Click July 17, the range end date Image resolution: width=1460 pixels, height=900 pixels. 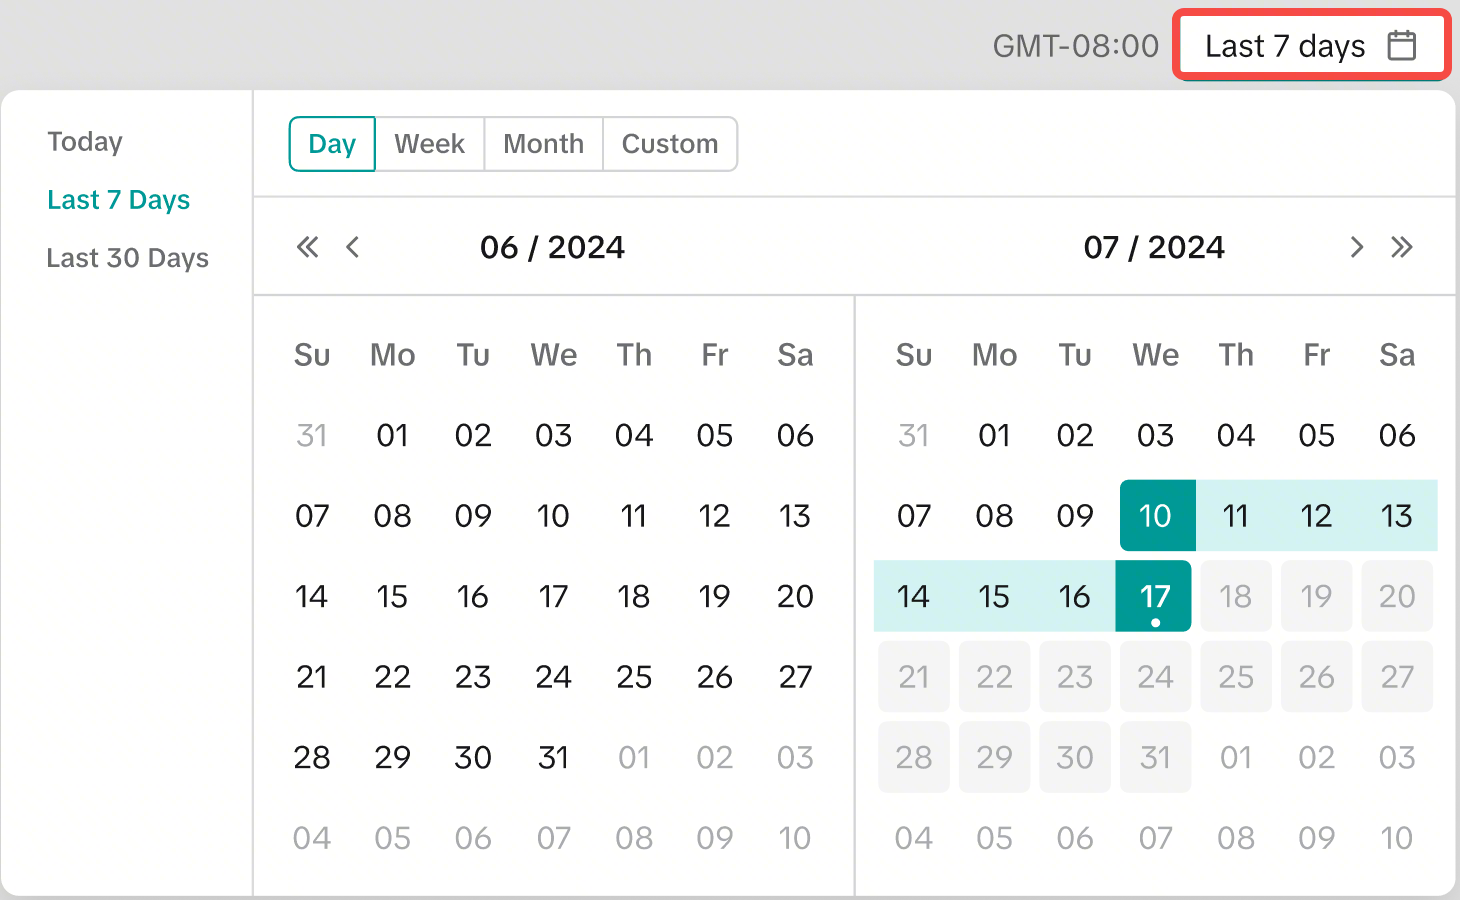1155,597
